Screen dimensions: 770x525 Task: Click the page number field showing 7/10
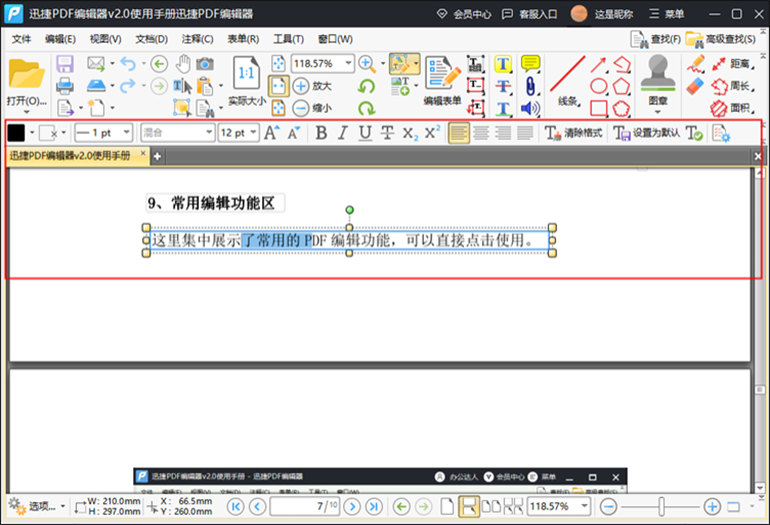[x=305, y=506]
